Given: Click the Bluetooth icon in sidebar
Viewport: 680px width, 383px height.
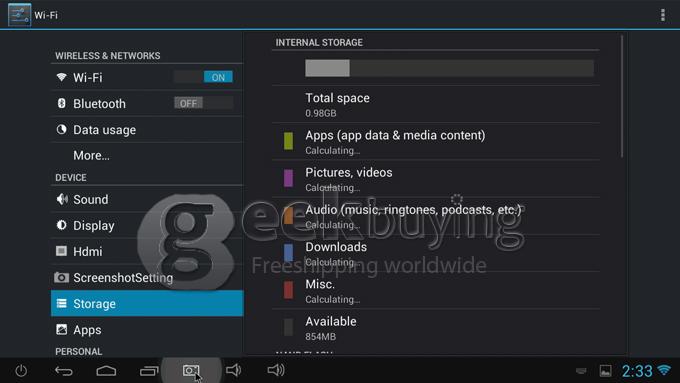Looking at the screenshot, I should coord(62,103).
